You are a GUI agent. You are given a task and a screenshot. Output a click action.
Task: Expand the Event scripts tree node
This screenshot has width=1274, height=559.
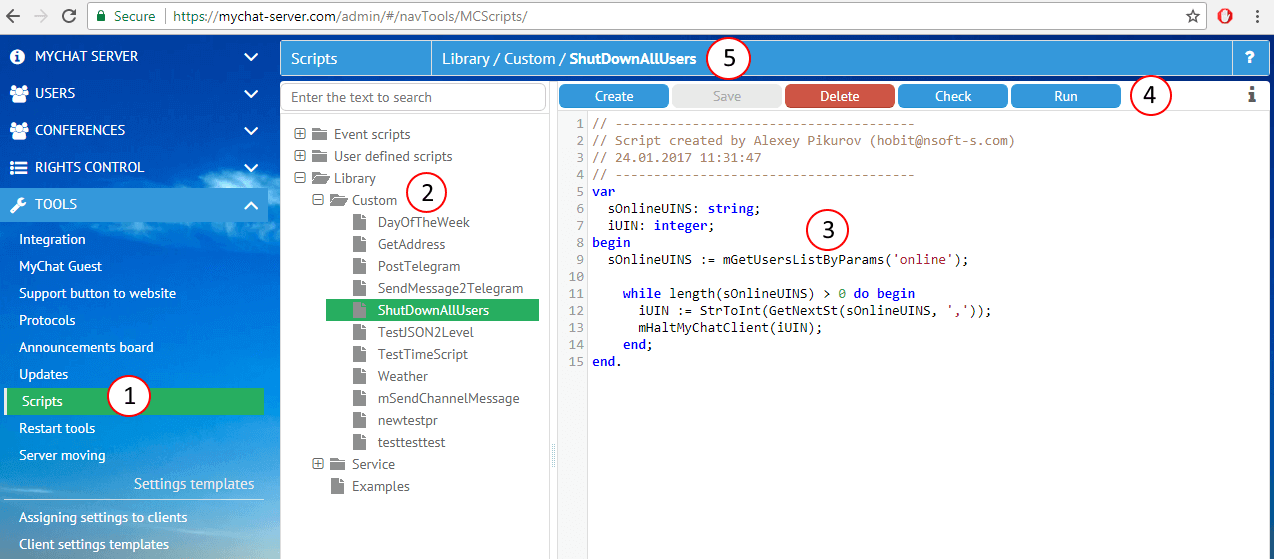click(x=300, y=134)
